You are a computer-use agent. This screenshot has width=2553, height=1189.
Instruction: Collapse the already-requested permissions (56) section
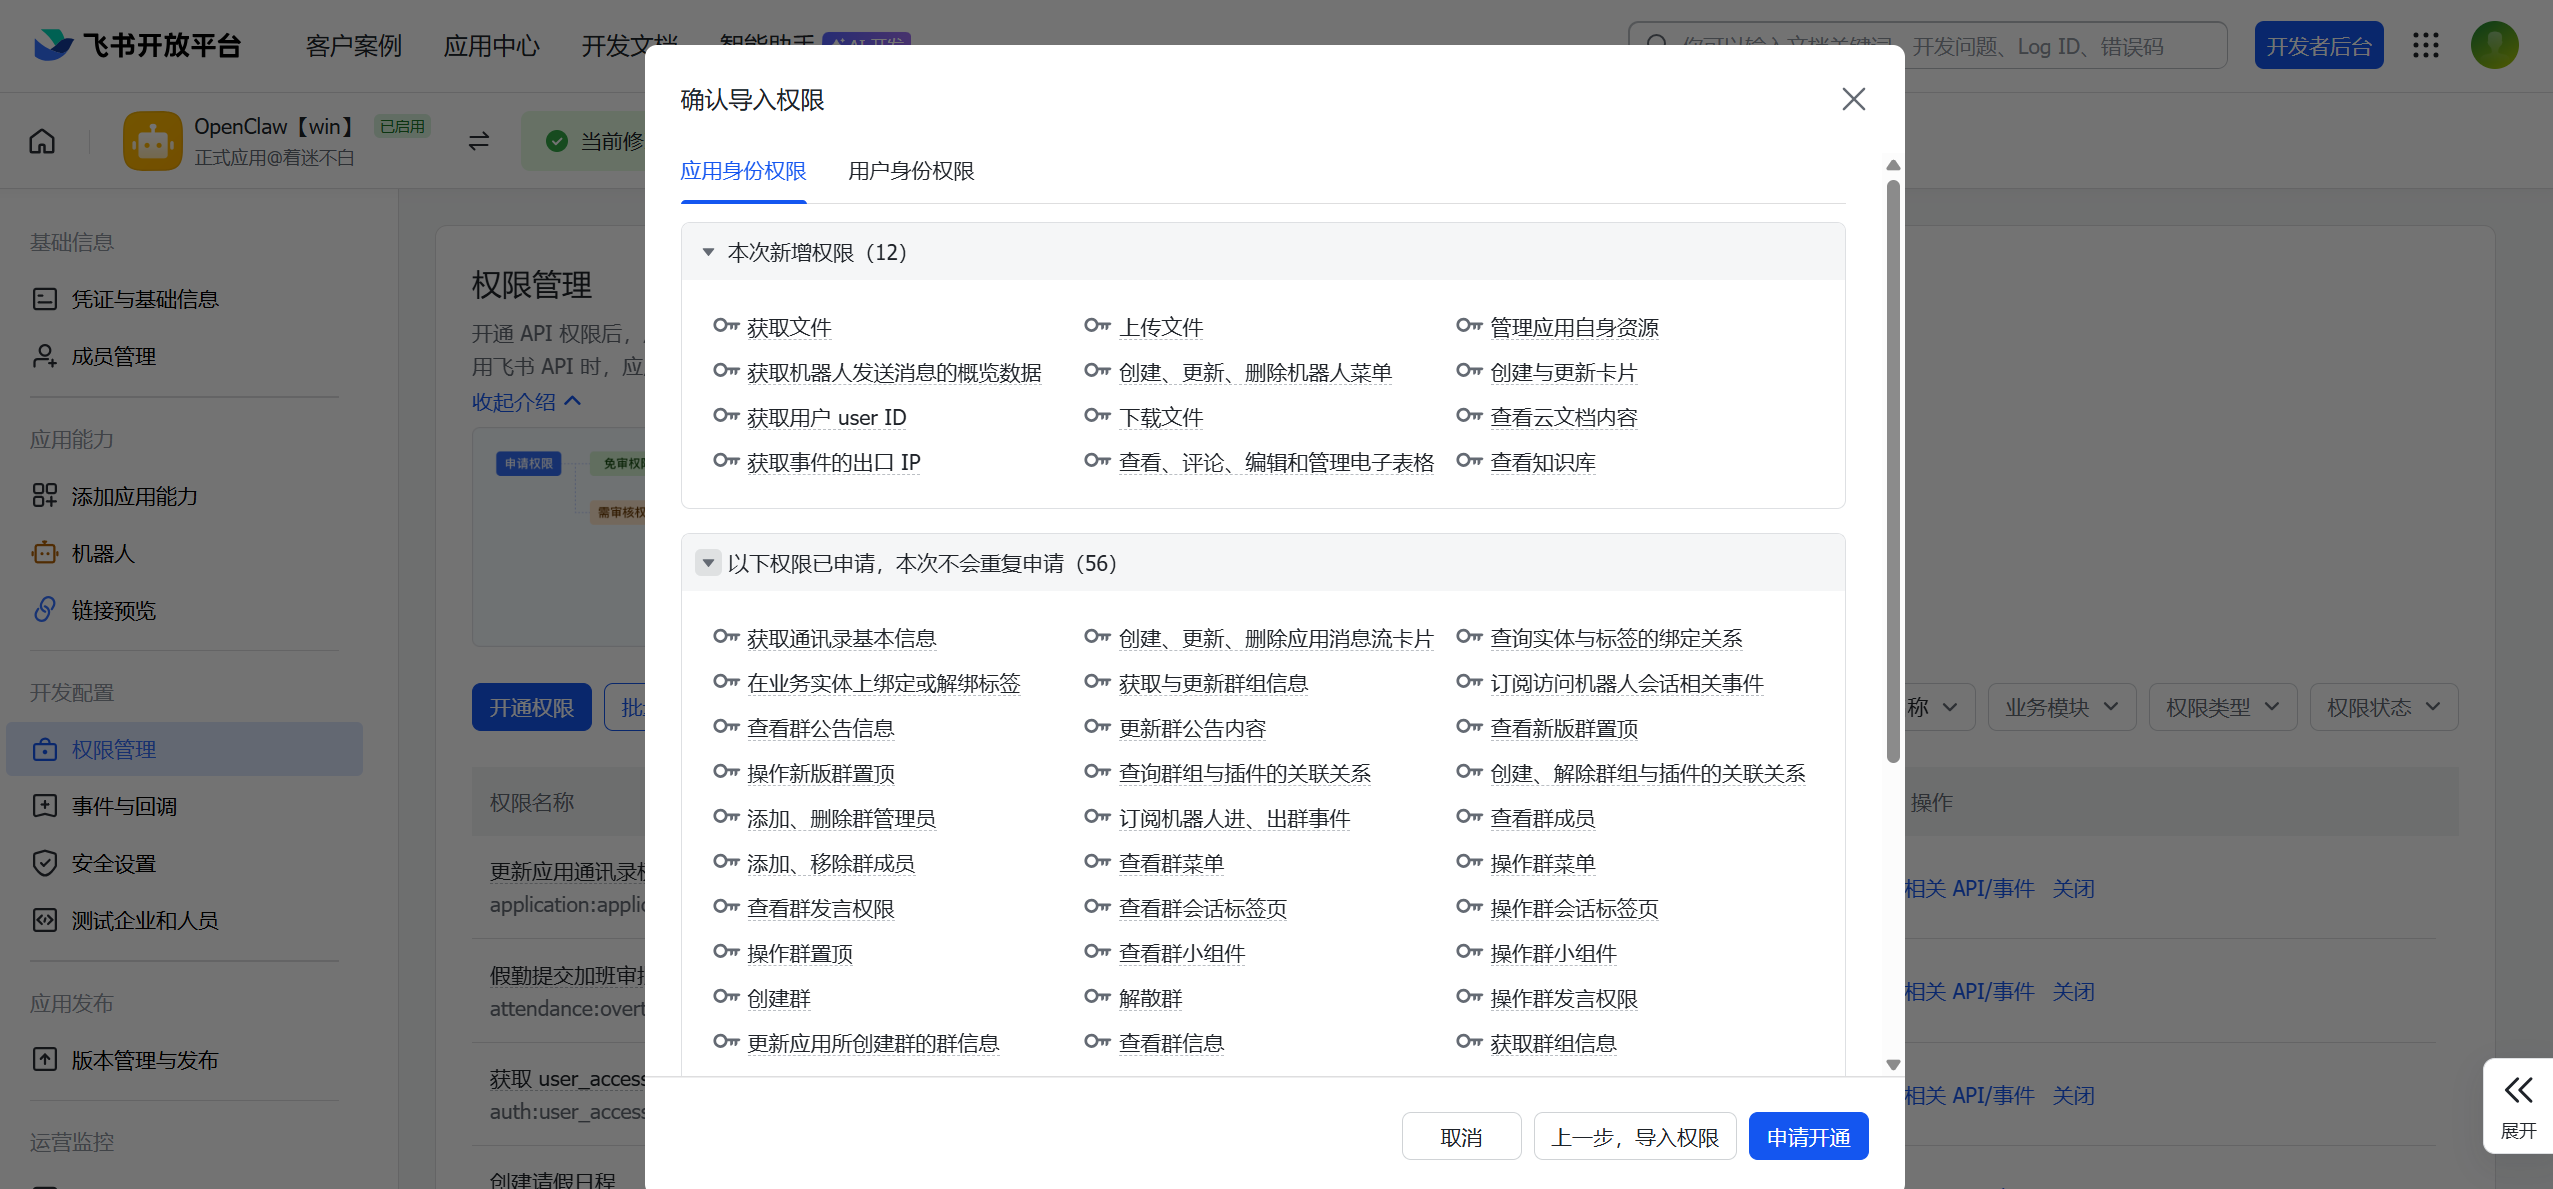coord(708,563)
